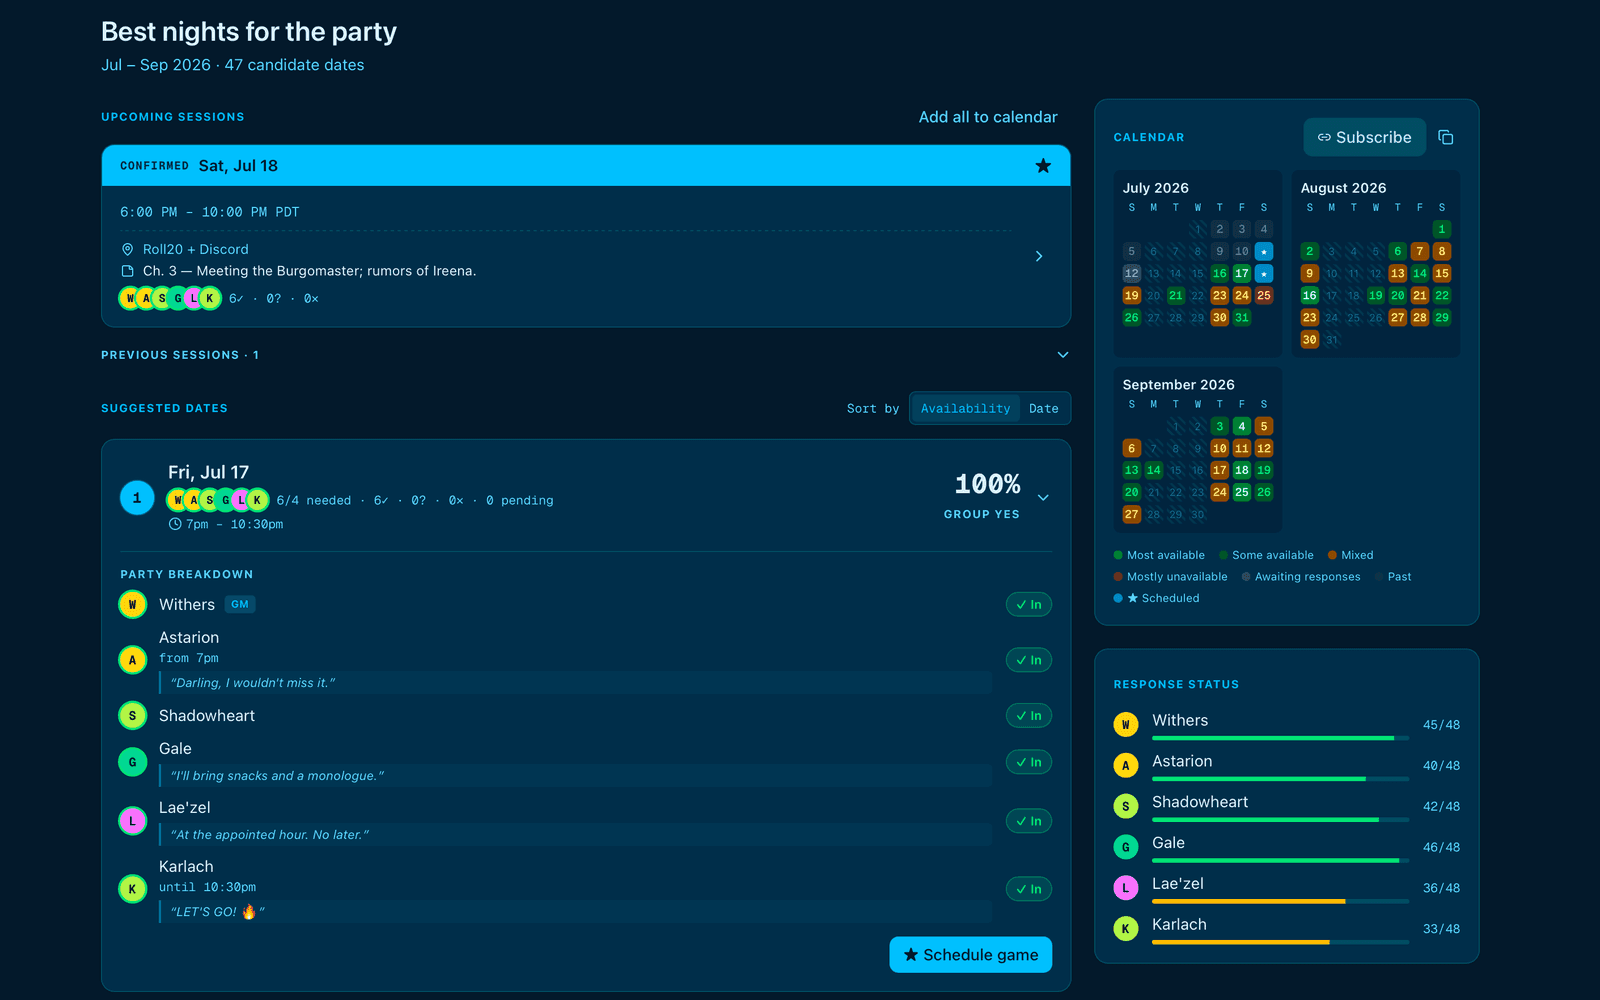This screenshot has height=1000, width=1600.
Task: Click Gale's "46/48" response count
Action: coord(1441,847)
